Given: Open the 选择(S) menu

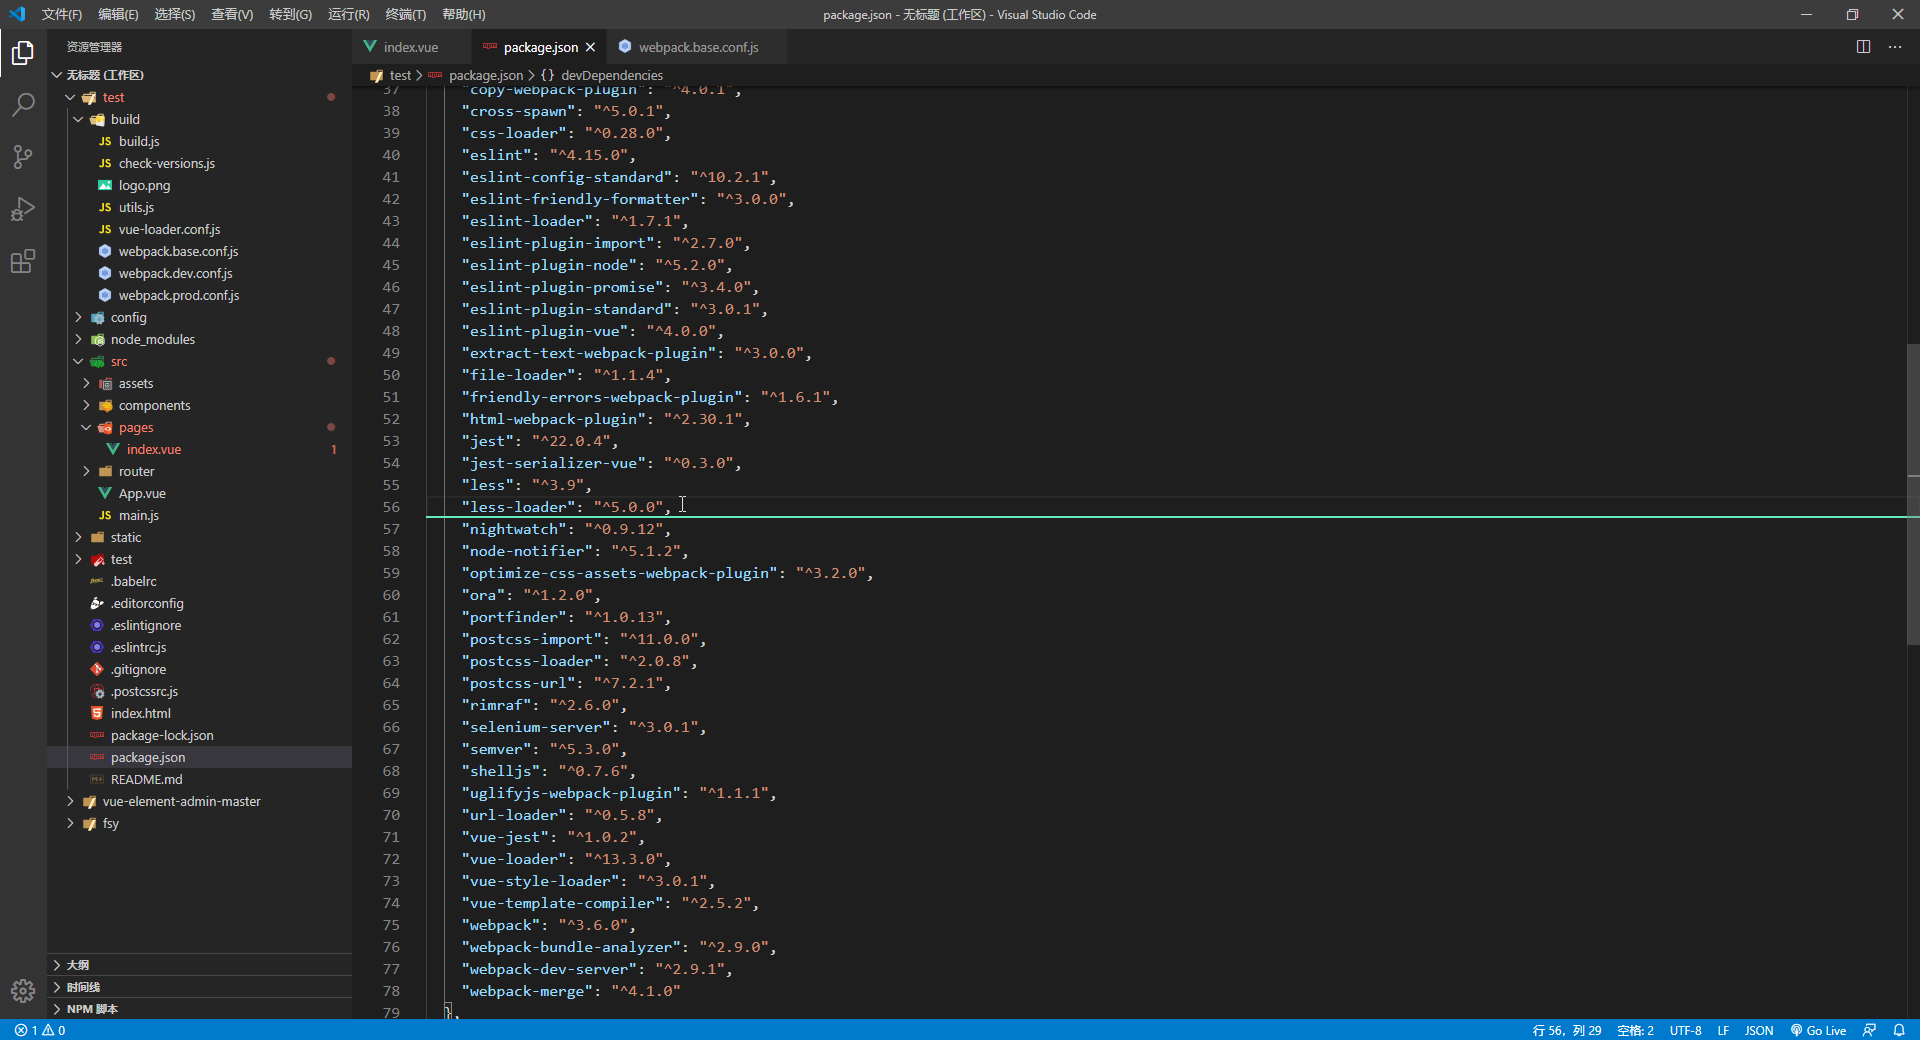Looking at the screenshot, I should [175, 14].
